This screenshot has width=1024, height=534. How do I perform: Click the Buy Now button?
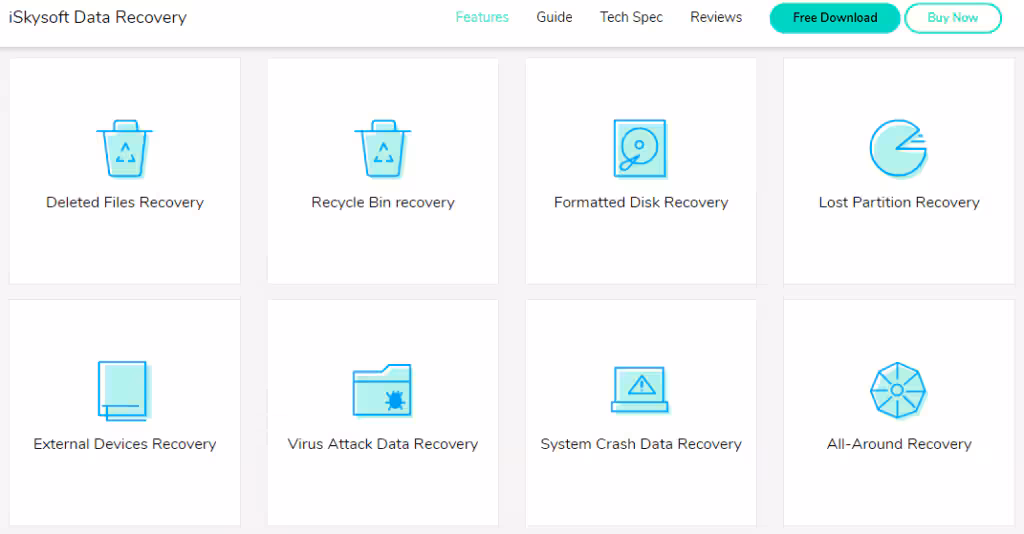(953, 18)
